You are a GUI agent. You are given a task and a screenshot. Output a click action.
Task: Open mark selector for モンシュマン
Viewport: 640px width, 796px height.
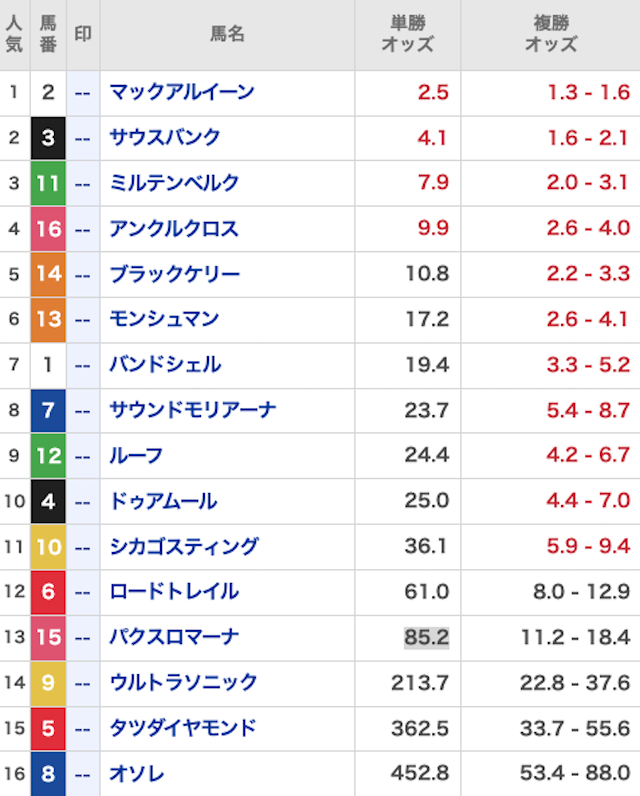(83, 320)
